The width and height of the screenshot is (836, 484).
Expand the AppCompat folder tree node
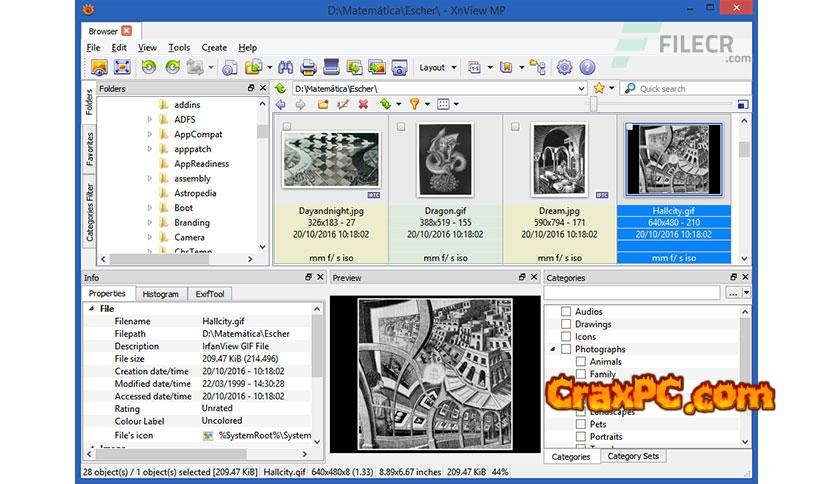point(150,134)
